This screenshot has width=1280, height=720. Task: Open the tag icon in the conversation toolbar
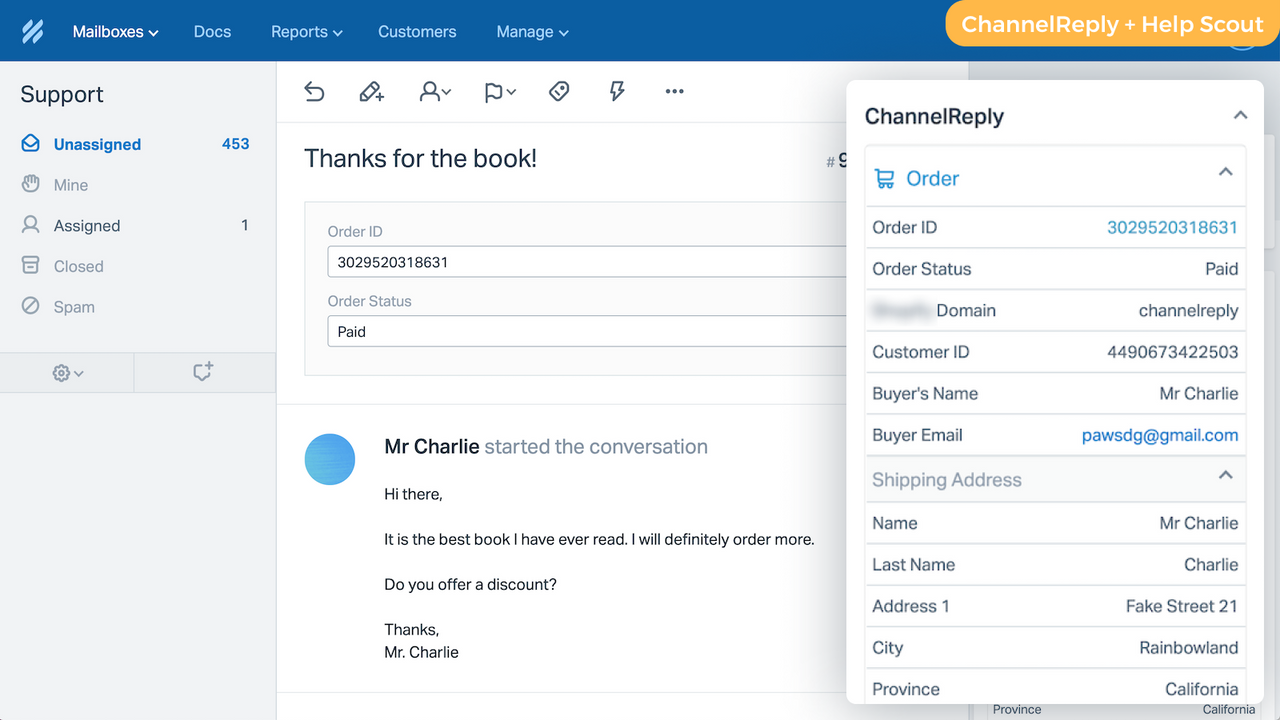pos(558,91)
